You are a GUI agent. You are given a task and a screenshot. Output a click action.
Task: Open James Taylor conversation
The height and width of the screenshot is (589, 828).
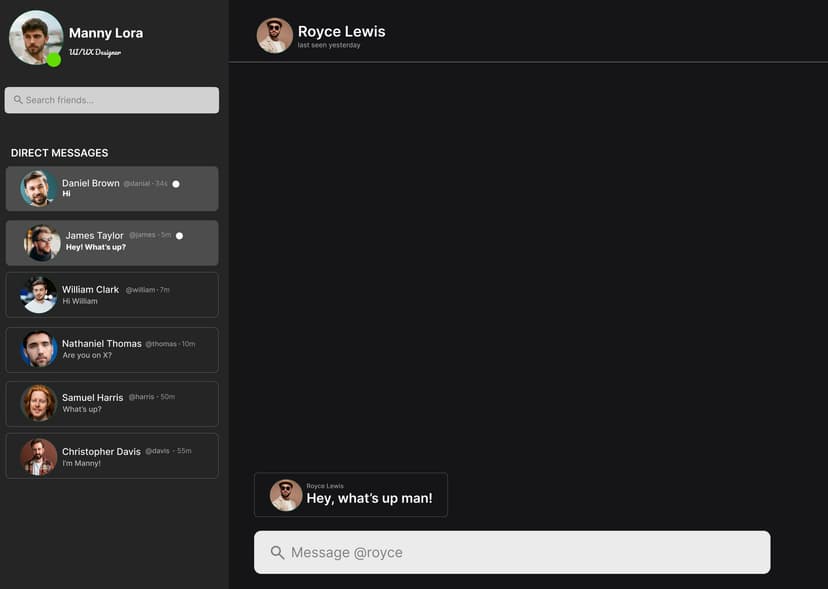[x=112, y=242]
